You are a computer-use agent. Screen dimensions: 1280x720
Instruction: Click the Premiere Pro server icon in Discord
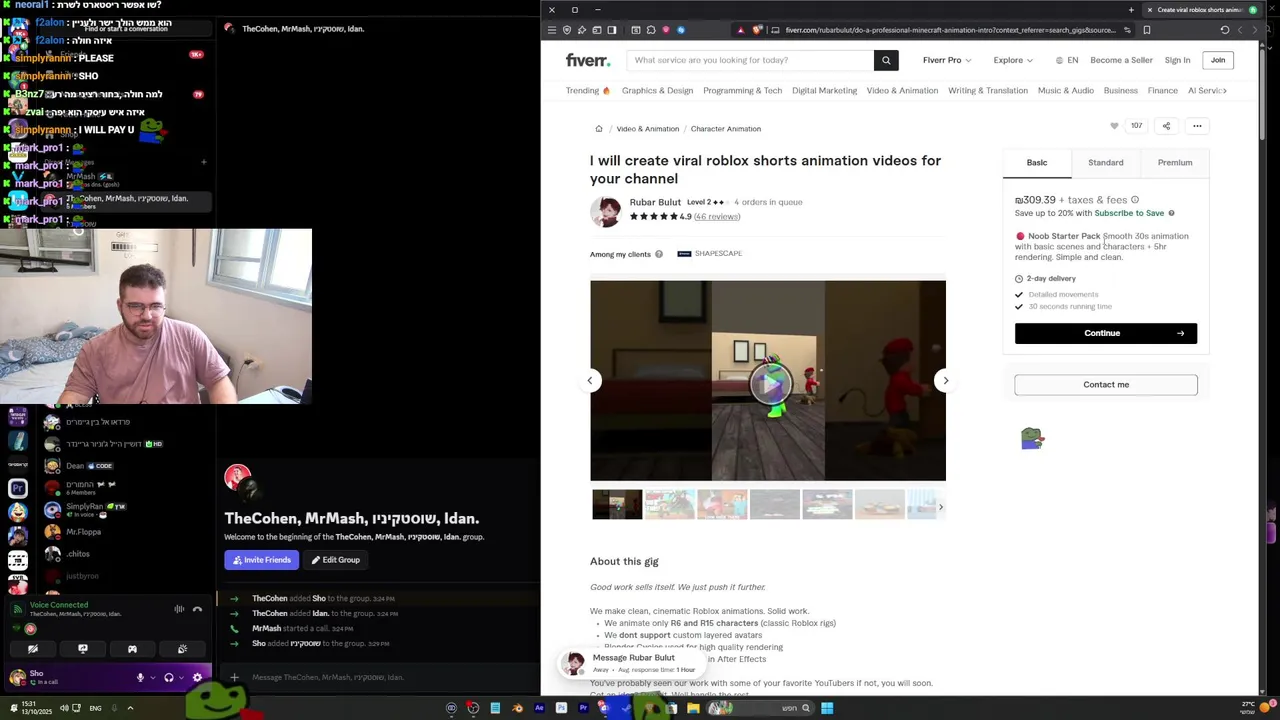coord(18,488)
